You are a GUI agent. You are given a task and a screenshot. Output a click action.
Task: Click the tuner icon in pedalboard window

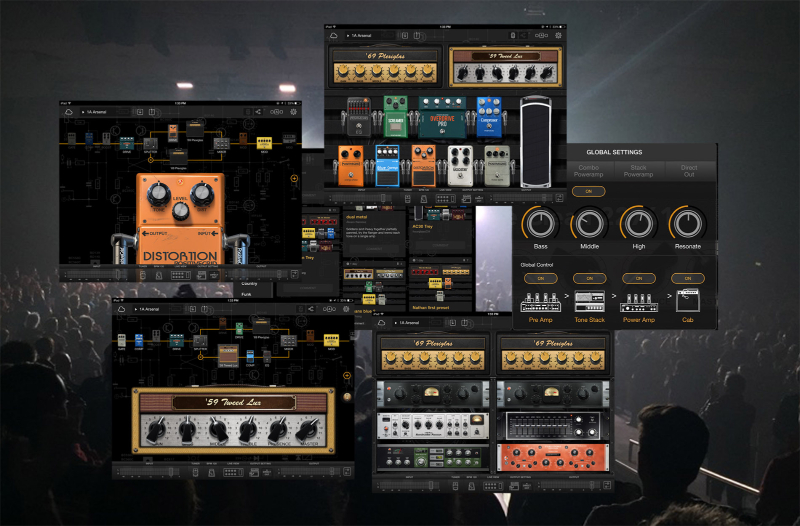tap(408, 199)
